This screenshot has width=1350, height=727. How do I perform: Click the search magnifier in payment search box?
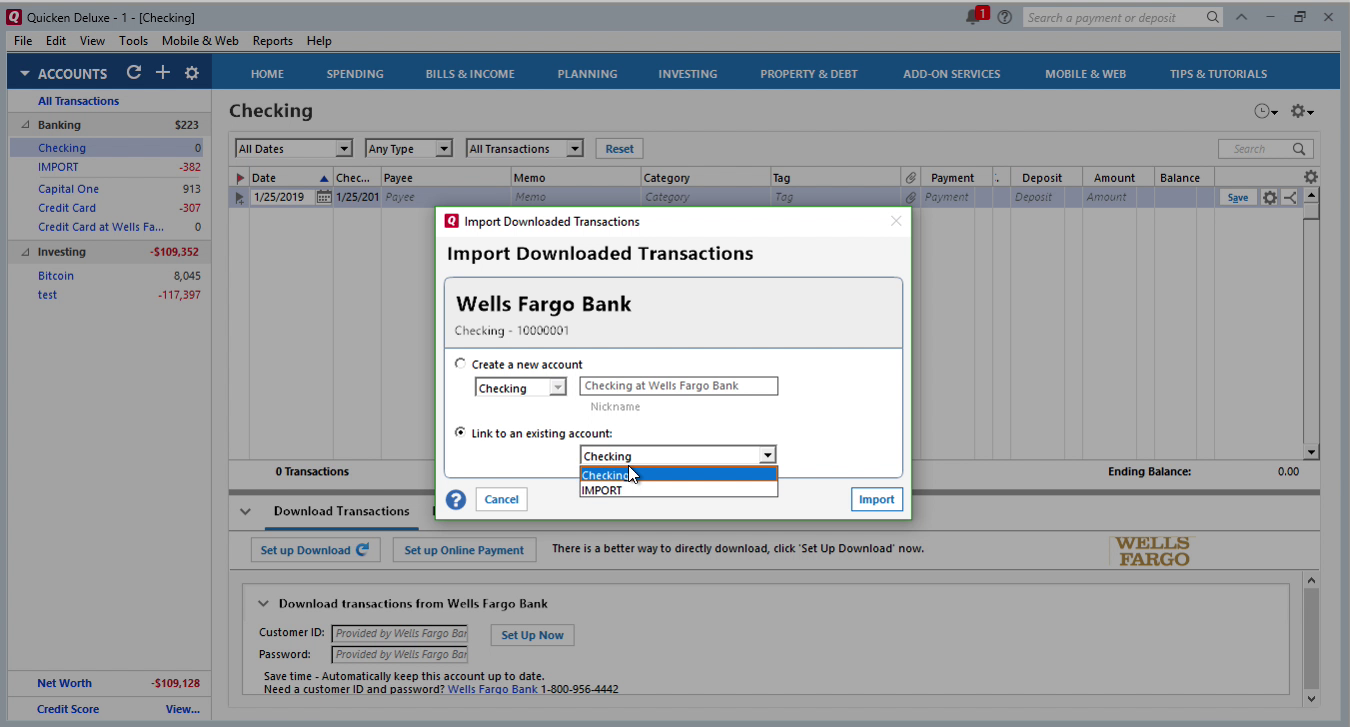point(1213,17)
